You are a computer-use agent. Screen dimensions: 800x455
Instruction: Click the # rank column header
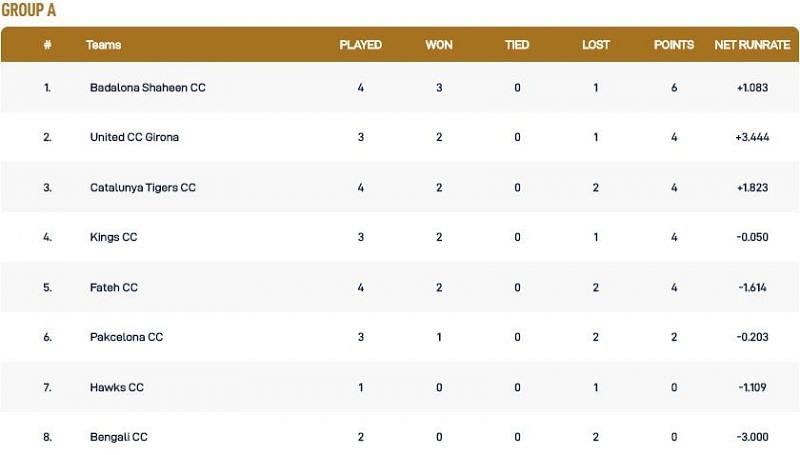tap(47, 45)
